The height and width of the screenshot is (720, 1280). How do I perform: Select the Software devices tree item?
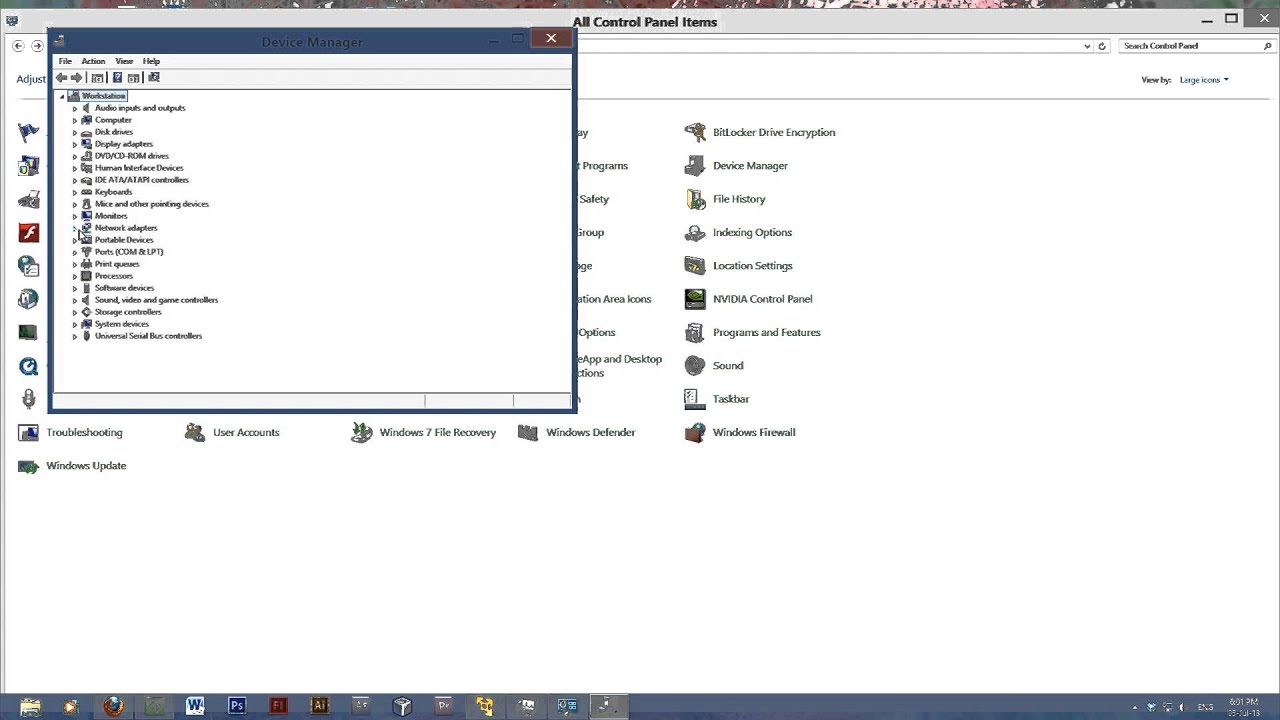[x=124, y=288]
